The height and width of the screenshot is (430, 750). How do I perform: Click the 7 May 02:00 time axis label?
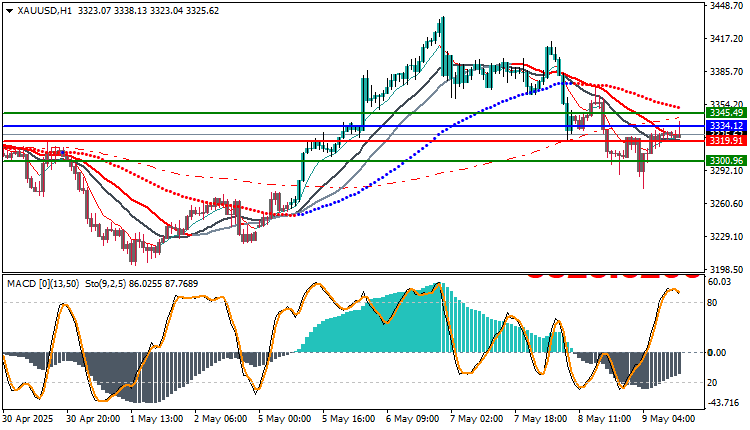click(477, 419)
